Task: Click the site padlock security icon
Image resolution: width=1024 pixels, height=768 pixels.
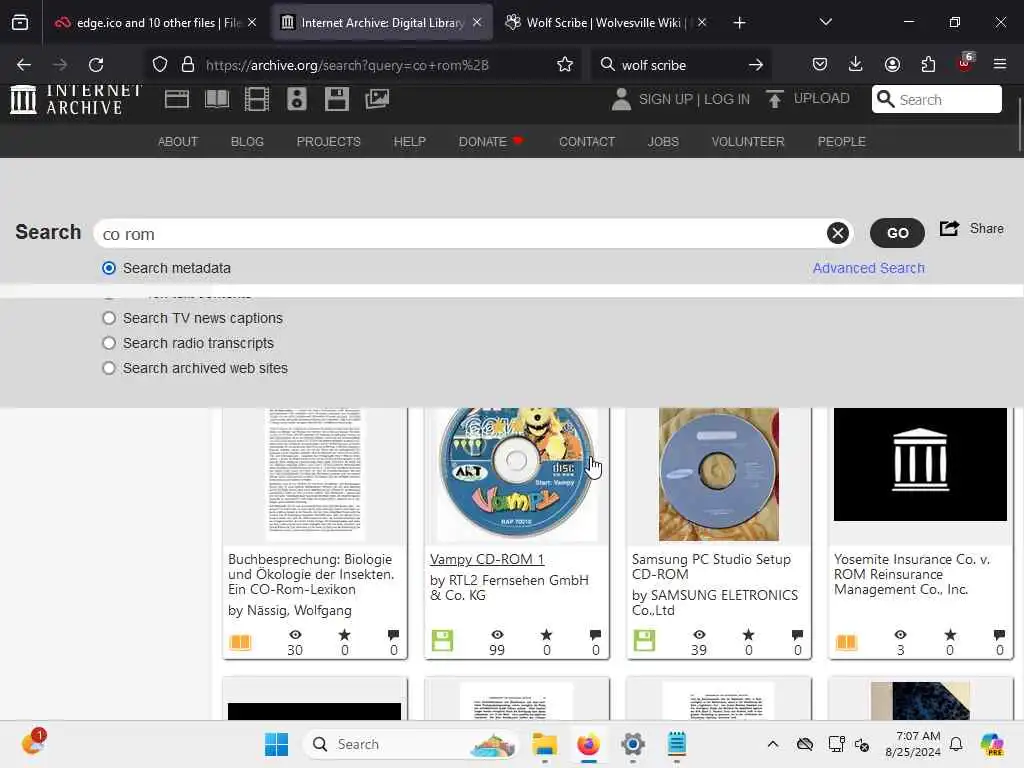Action: (x=188, y=65)
